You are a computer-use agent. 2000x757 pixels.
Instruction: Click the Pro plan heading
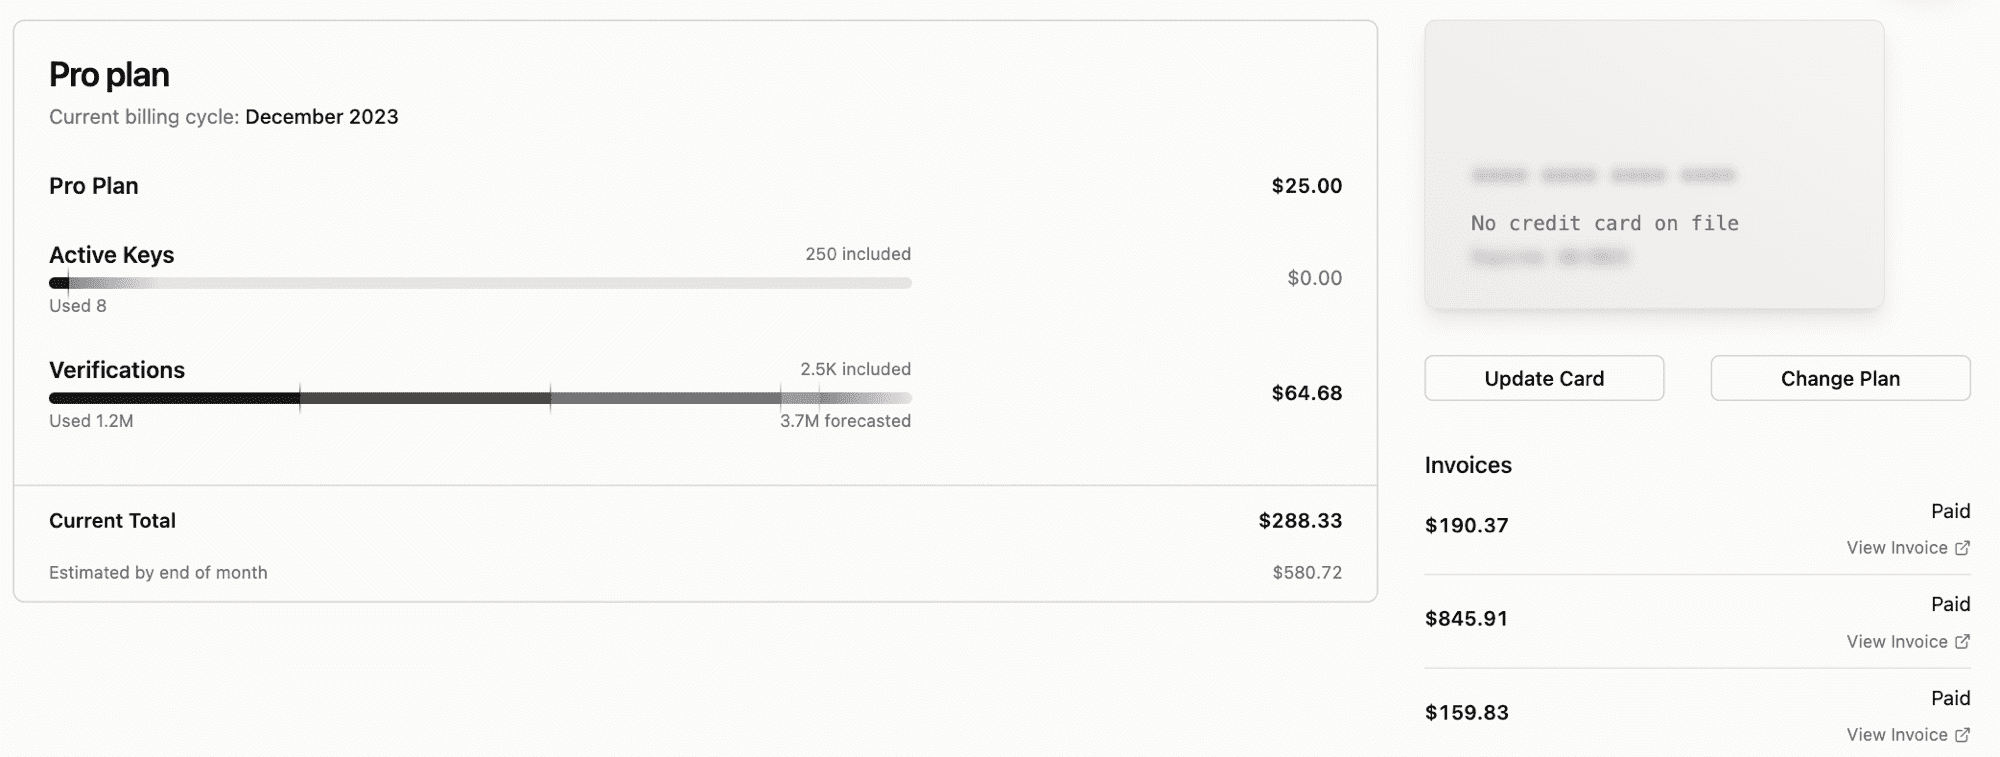pos(109,74)
